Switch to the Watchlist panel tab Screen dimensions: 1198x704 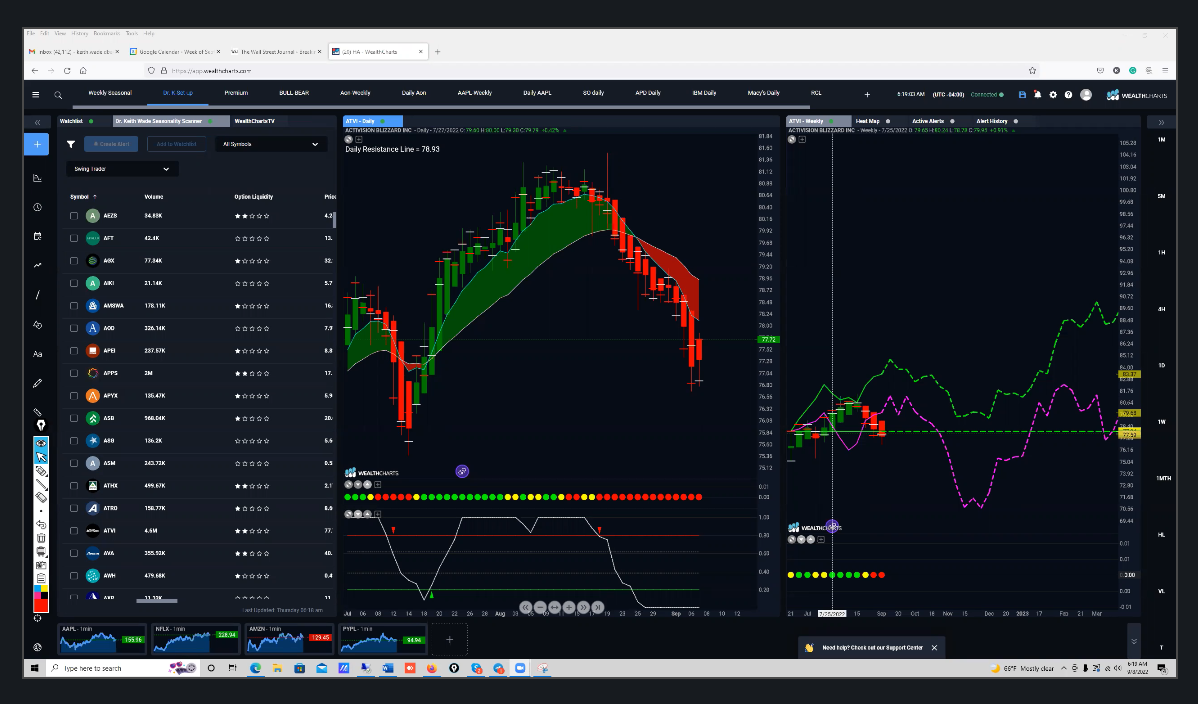click(71, 122)
